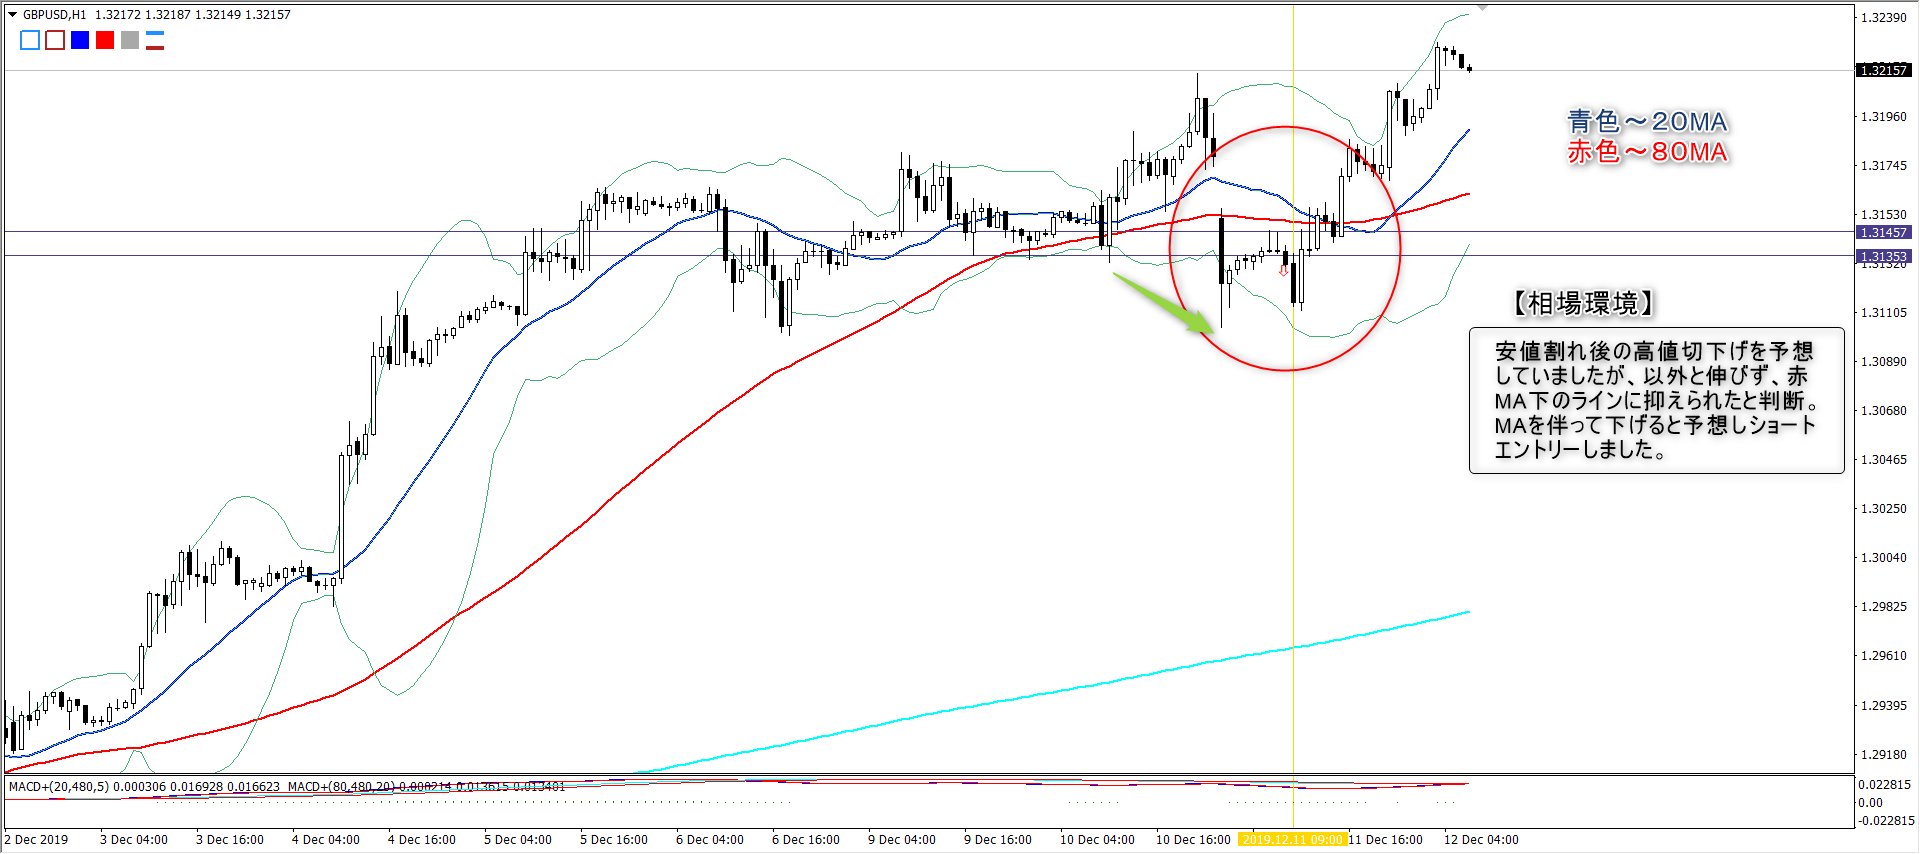Click the MACD scale value 0.022815
Viewport: 1920px width, 854px height.
pos(1884,785)
